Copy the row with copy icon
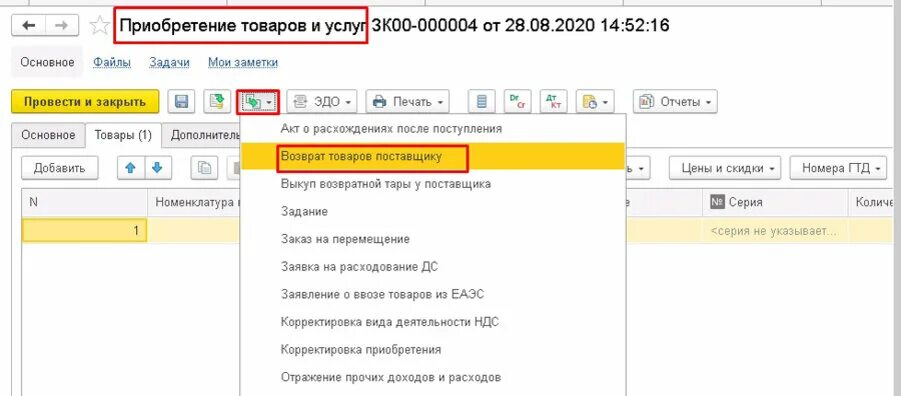This screenshot has width=901, height=396. (204, 168)
